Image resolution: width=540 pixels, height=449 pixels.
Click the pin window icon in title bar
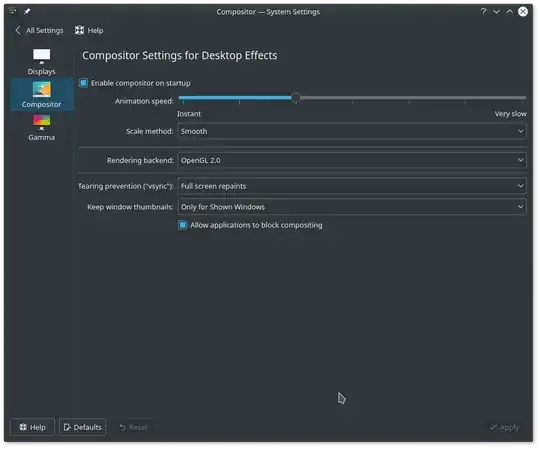click(x=27, y=11)
